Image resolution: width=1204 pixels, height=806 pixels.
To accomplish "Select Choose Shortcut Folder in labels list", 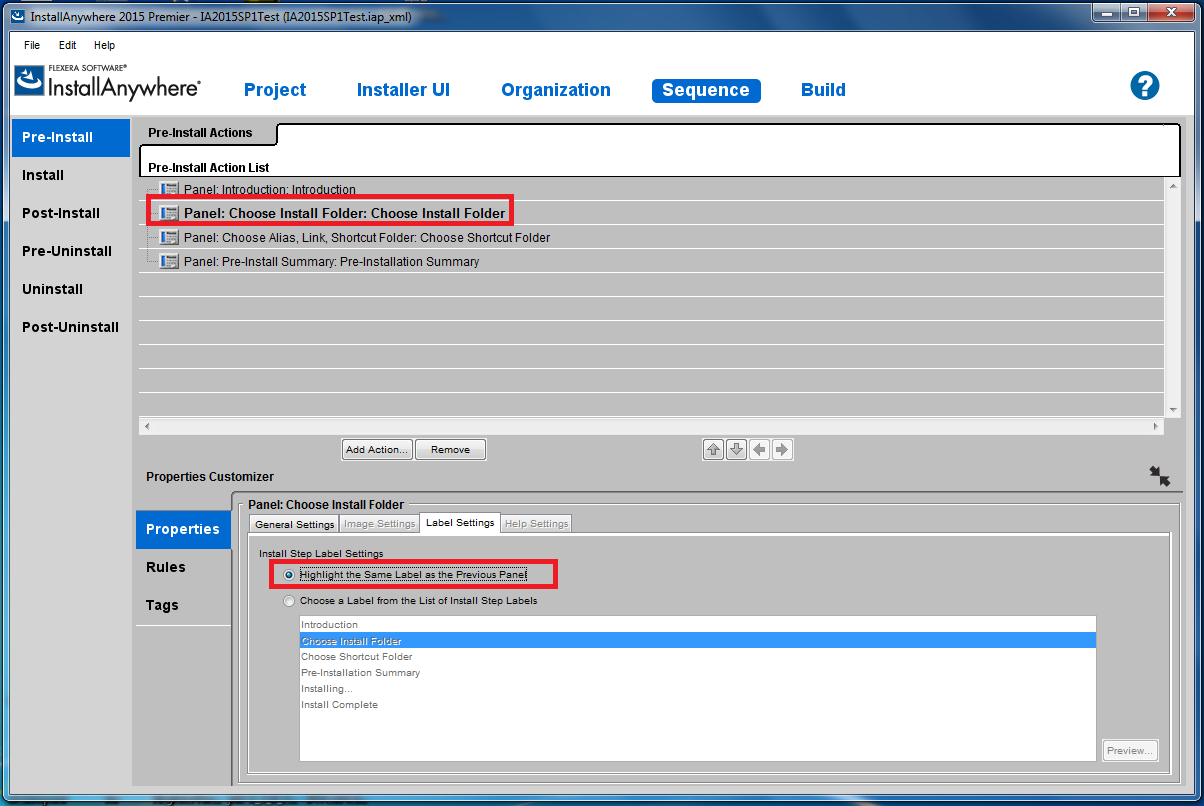I will tap(698, 657).
